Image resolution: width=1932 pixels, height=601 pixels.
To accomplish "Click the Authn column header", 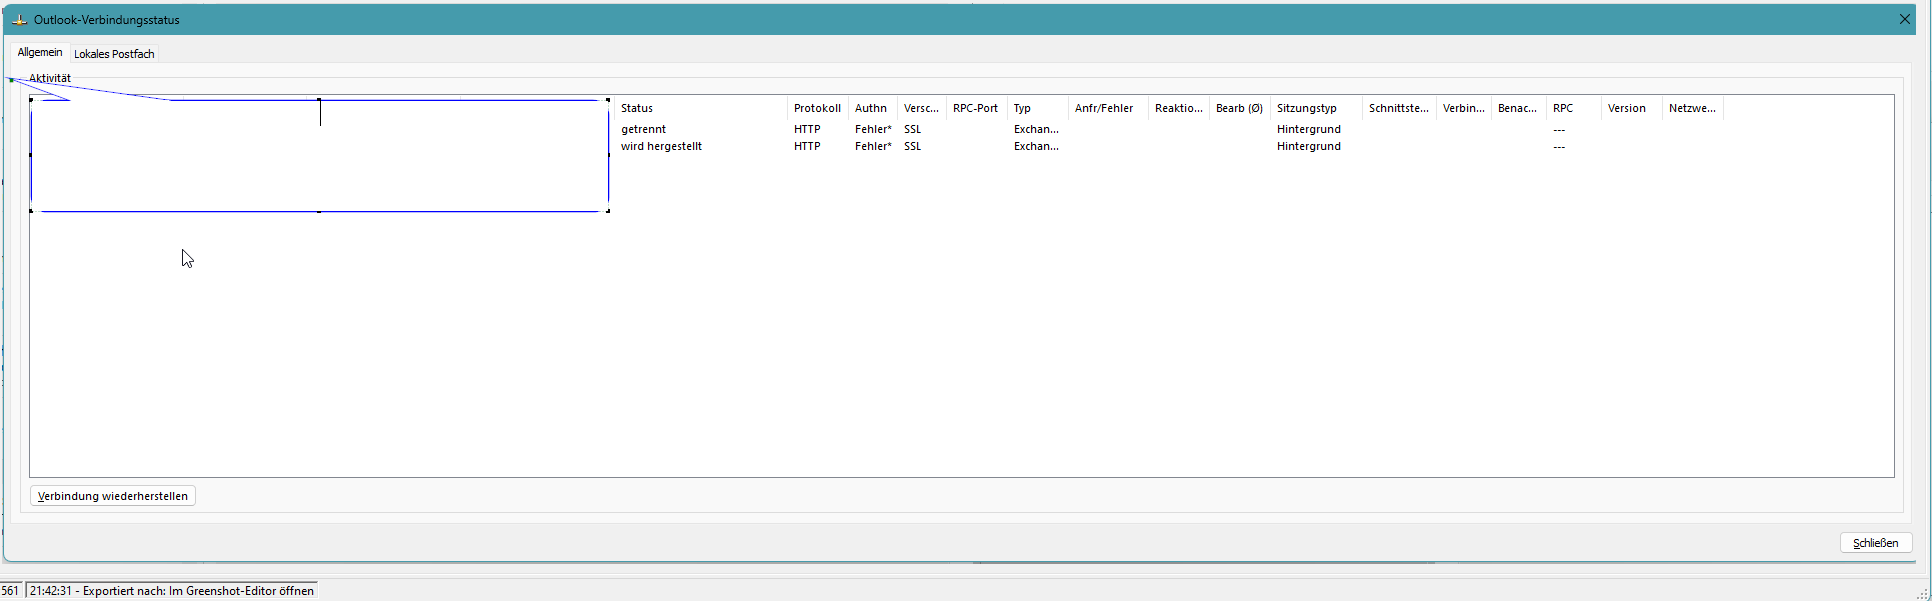I will point(872,108).
